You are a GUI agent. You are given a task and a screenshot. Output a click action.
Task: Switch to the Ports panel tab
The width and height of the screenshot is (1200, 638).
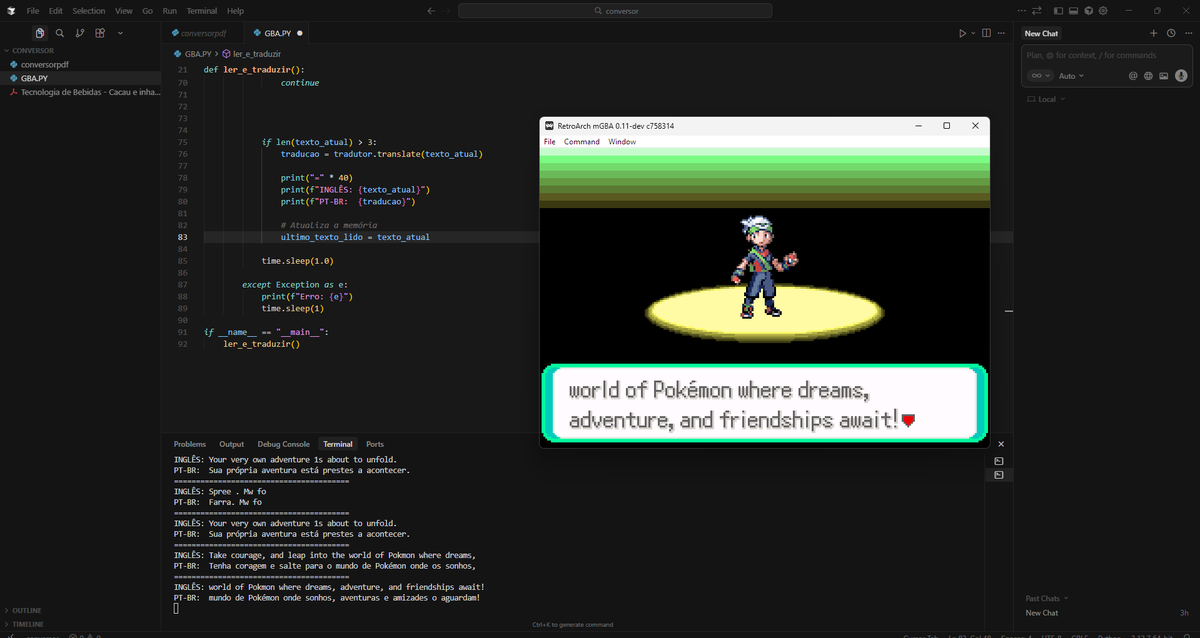click(375, 444)
